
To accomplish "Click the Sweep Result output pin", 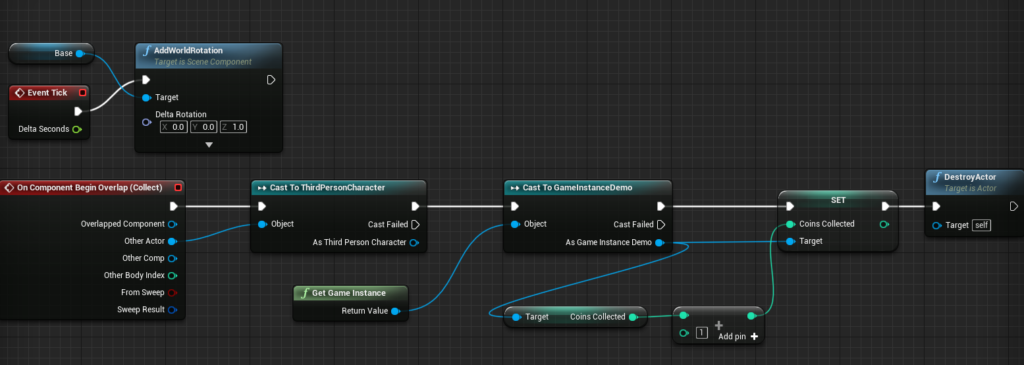I will coord(172,309).
